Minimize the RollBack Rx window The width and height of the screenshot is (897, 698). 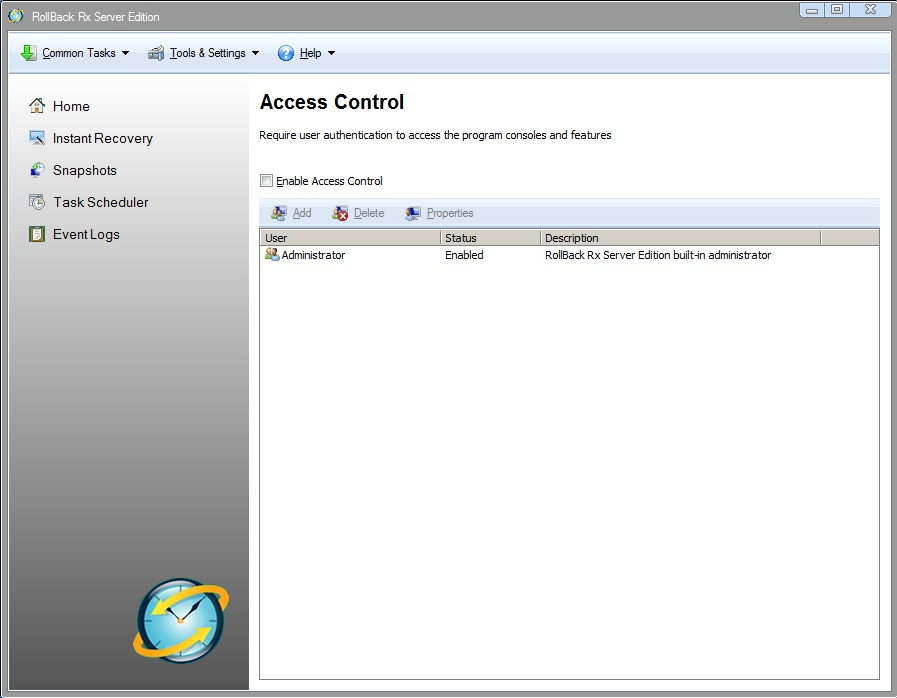tap(812, 10)
